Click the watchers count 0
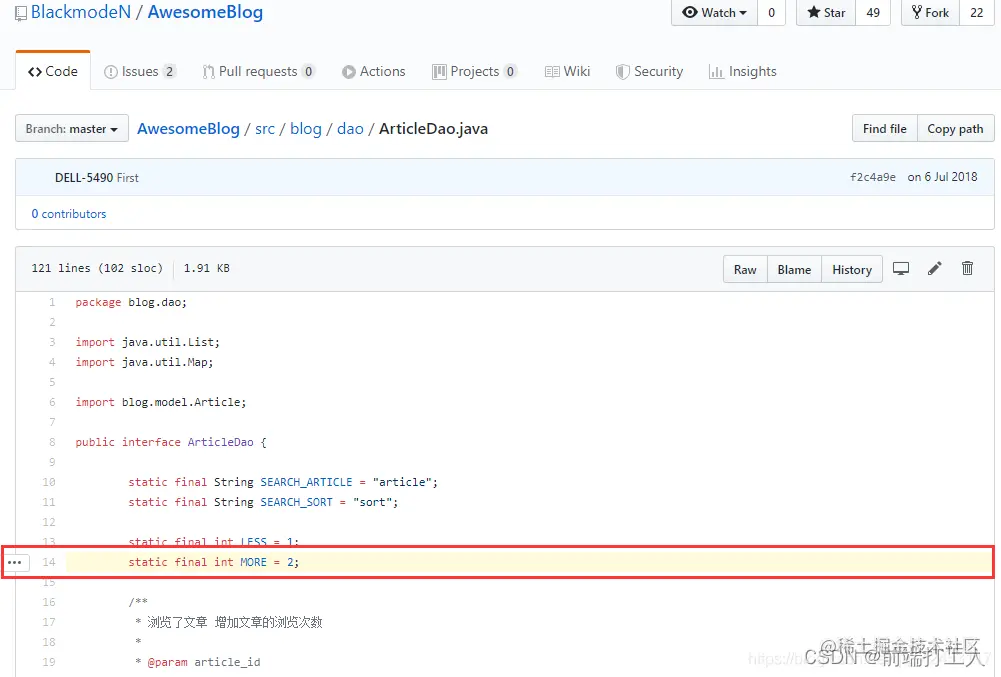This screenshot has width=1001, height=677. point(771,13)
